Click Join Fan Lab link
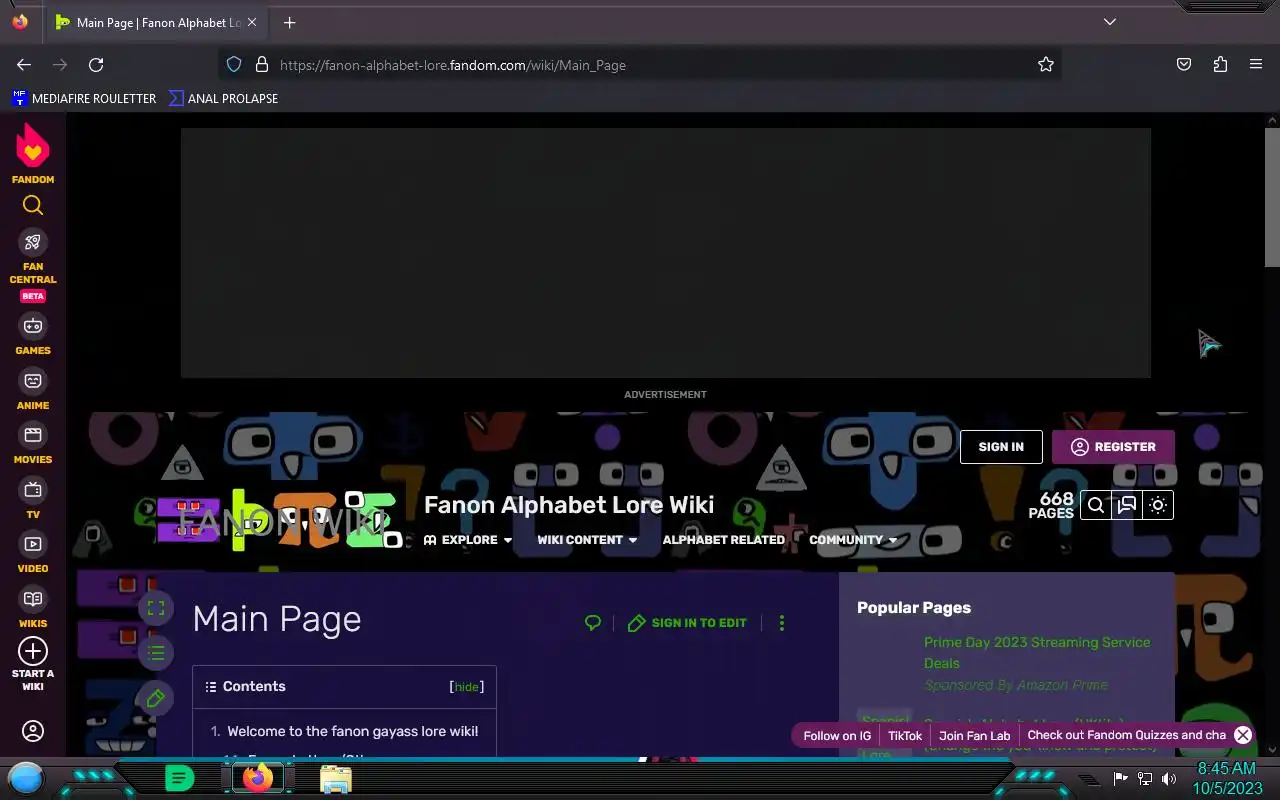Viewport: 1280px width, 800px height. click(x=975, y=735)
